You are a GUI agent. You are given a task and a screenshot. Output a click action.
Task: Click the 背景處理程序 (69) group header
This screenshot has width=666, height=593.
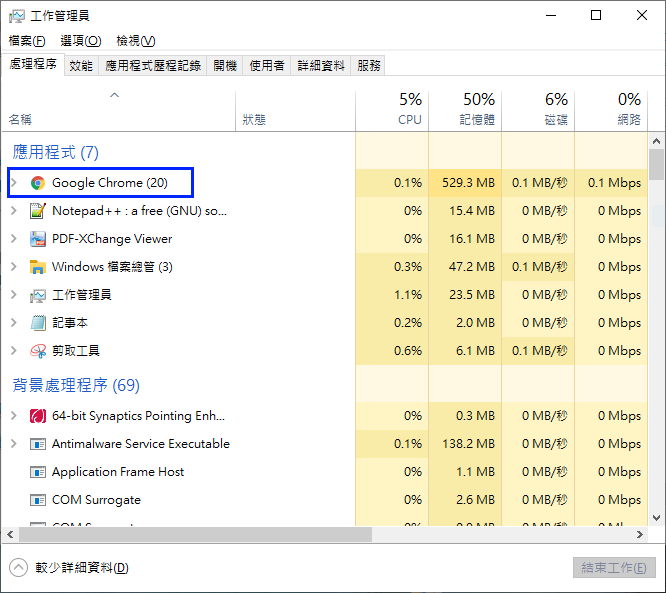[x=76, y=385]
